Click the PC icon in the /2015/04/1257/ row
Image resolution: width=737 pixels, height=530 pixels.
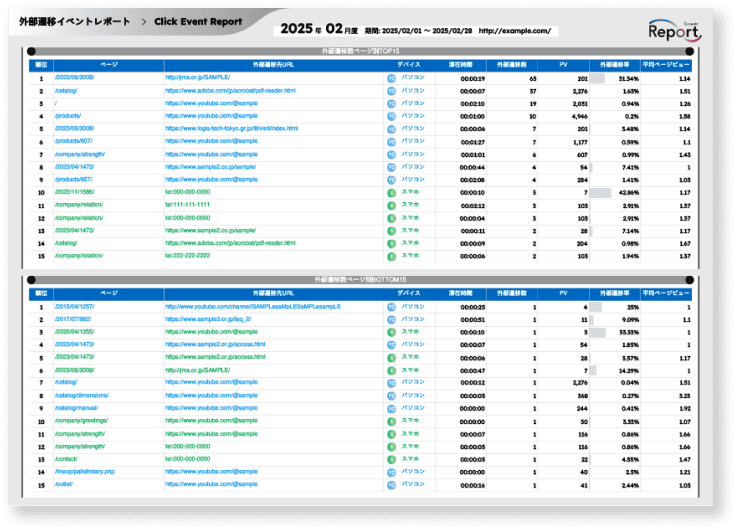[392, 306]
